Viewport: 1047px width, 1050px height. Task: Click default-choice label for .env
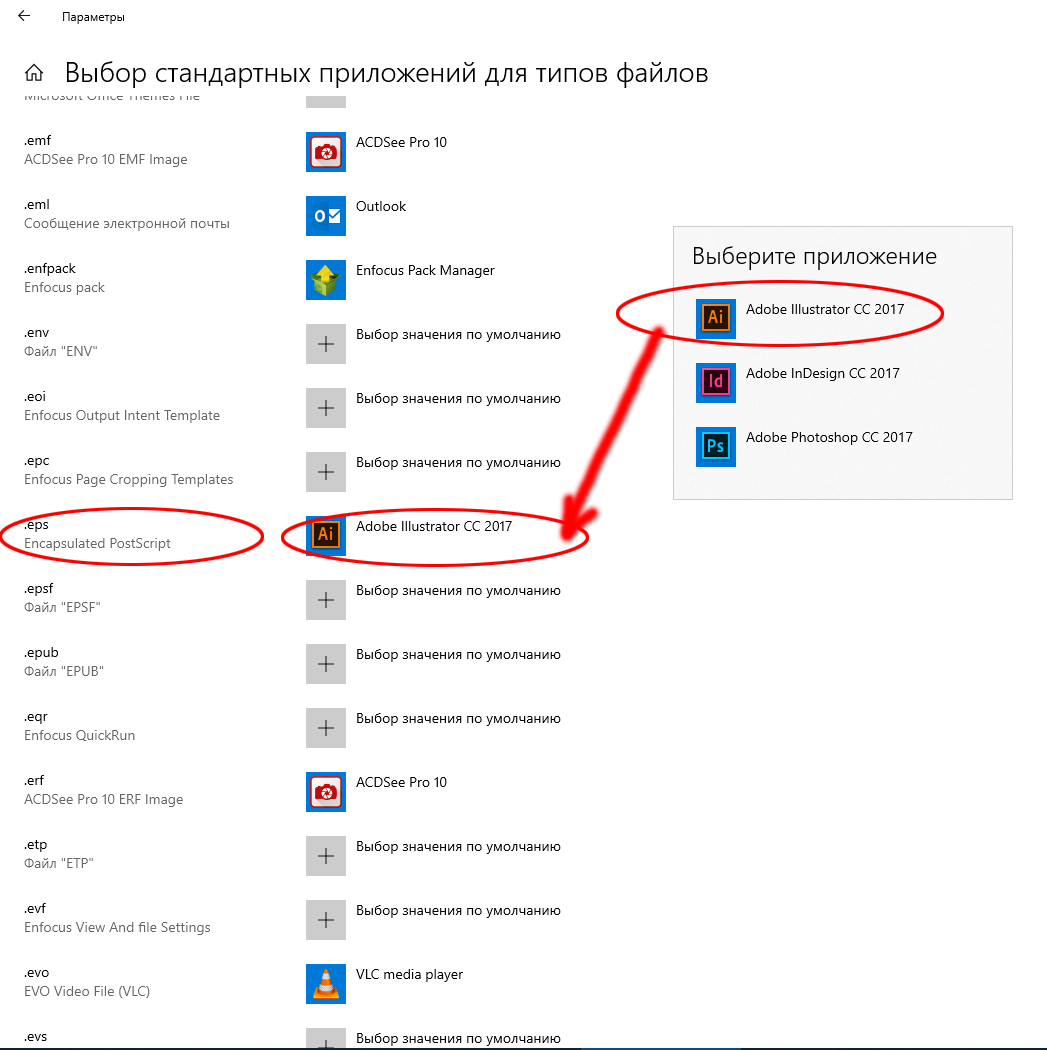click(x=458, y=334)
